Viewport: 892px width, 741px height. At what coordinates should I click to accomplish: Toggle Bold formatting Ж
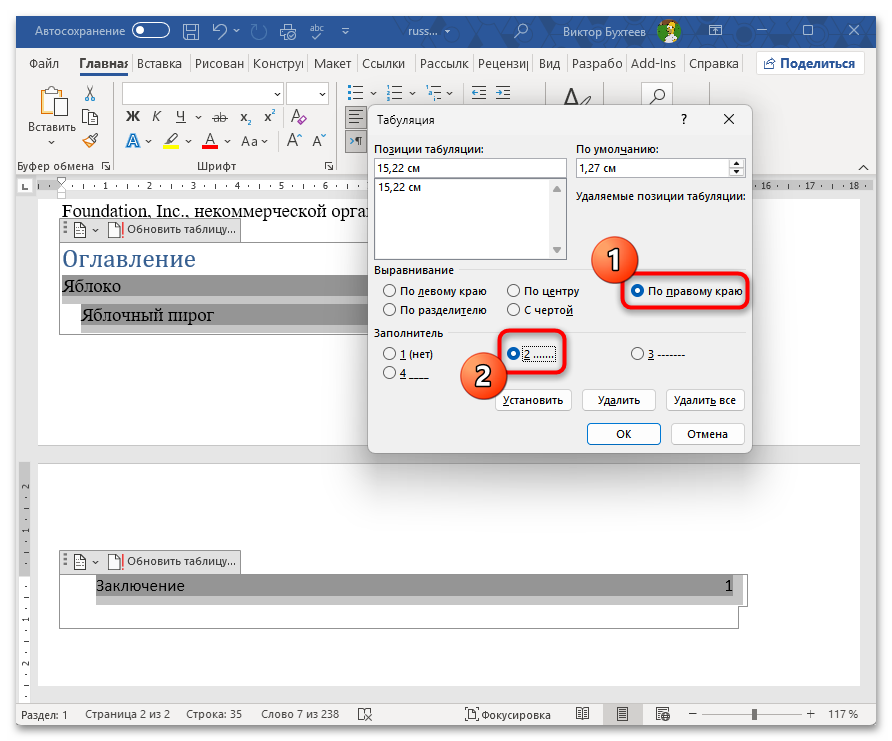pos(133,117)
